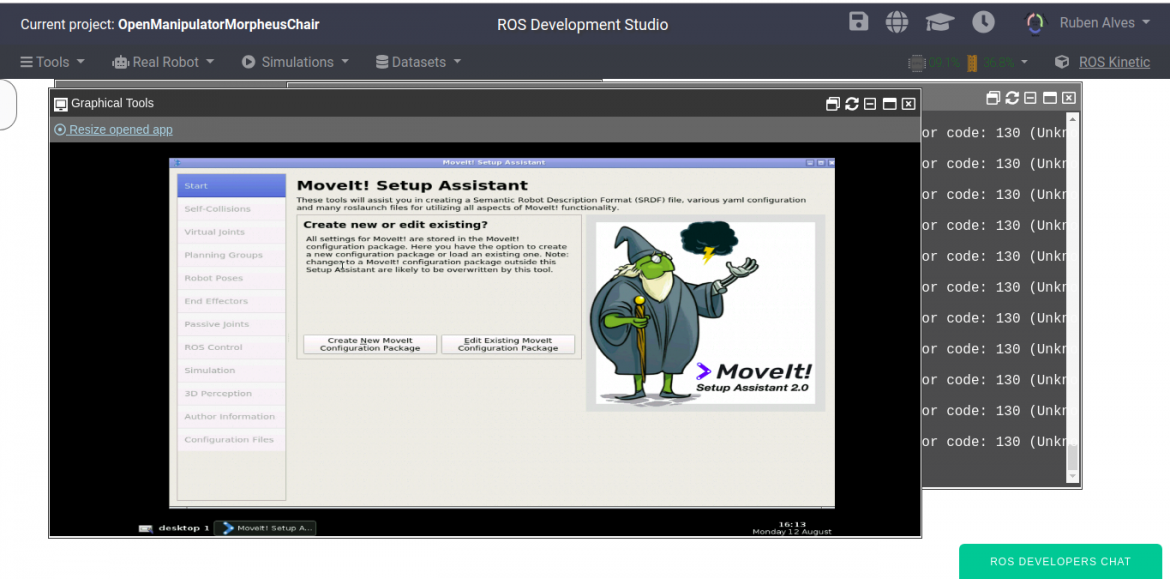Open the clock history icon
The height and width of the screenshot is (579, 1170).
tap(983, 22)
